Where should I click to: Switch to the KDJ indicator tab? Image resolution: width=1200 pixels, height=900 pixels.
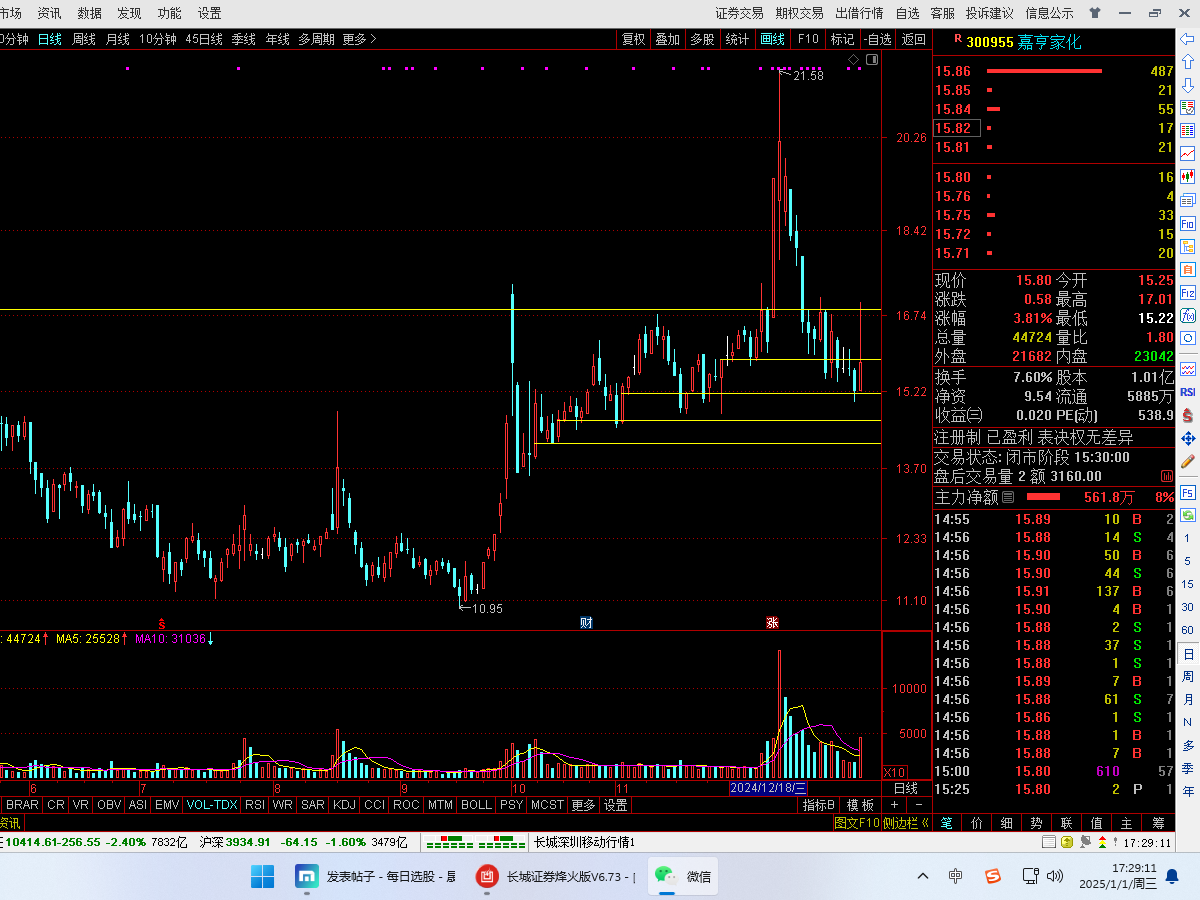coord(343,805)
